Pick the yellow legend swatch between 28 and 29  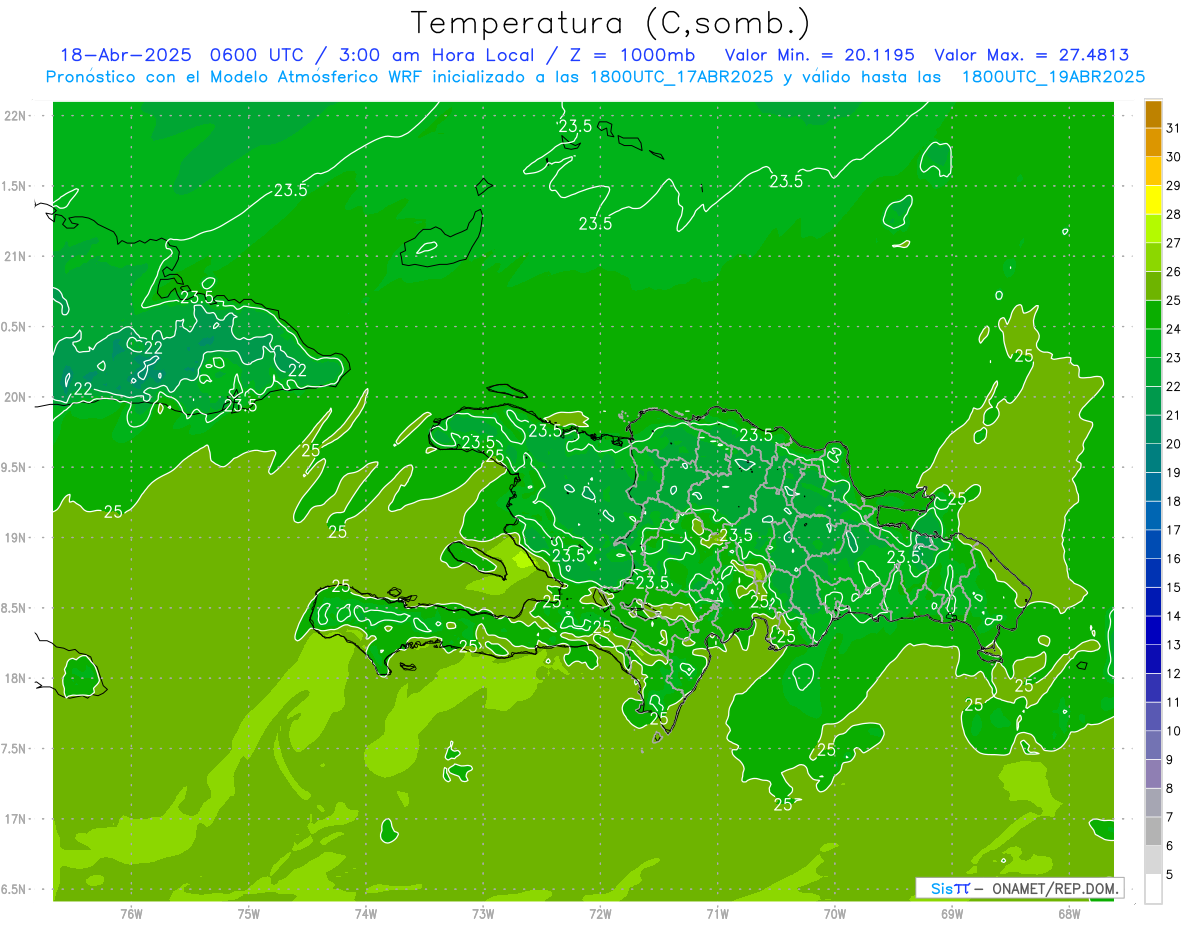[x=1153, y=200]
